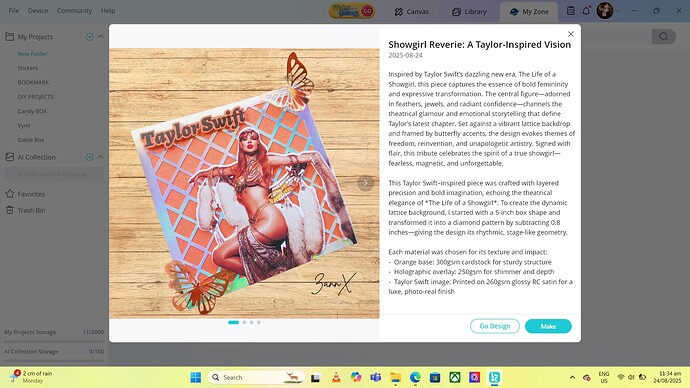
Task: Click the My Projects Storage progress bar
Action: click(x=54, y=341)
